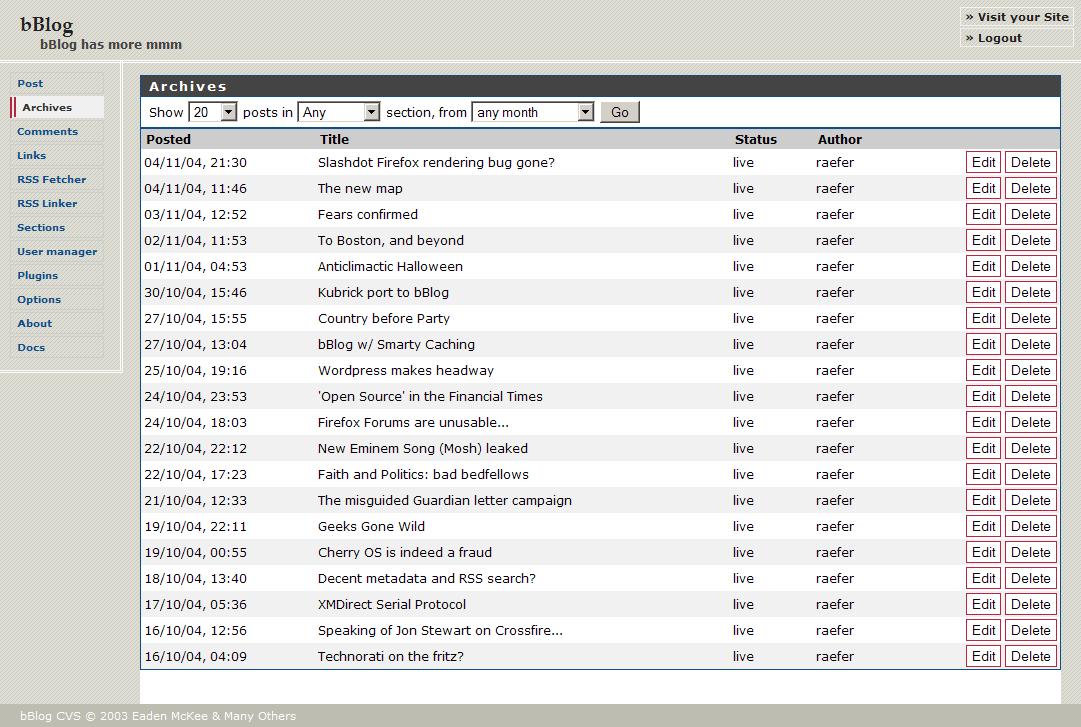This screenshot has height=727, width=1081.
Task: Edit 'To Boston, and beyond' post
Action: pyautogui.click(x=983, y=240)
